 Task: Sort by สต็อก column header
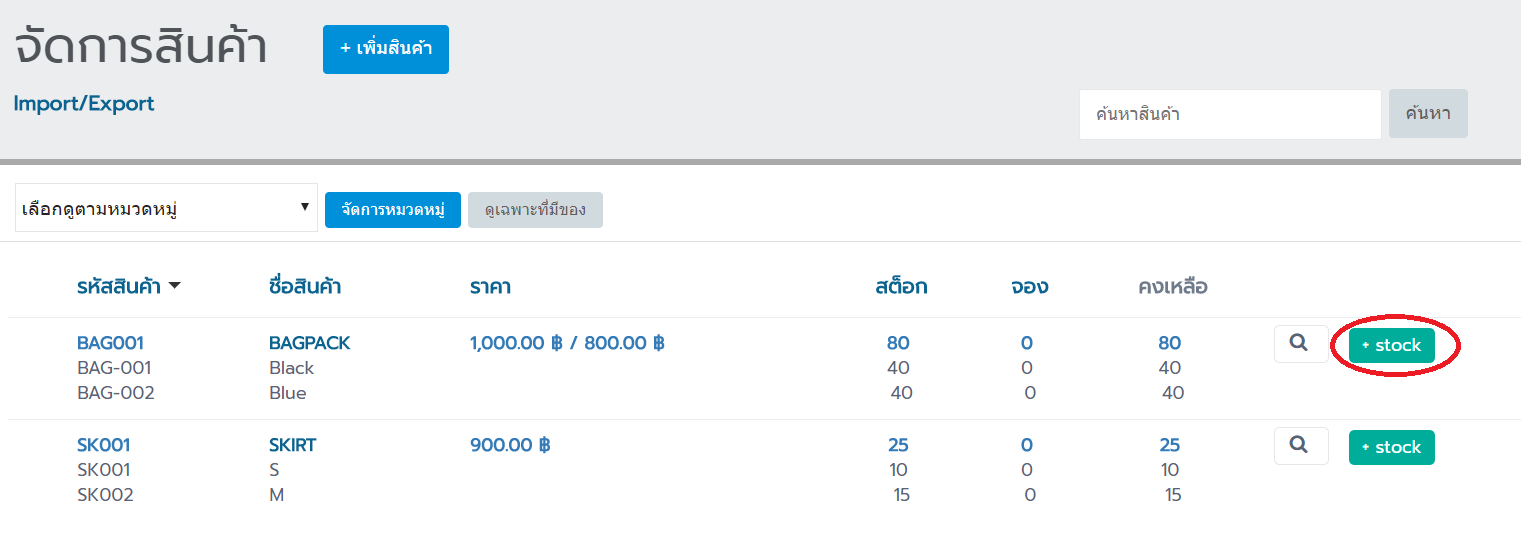pyautogui.click(x=900, y=287)
